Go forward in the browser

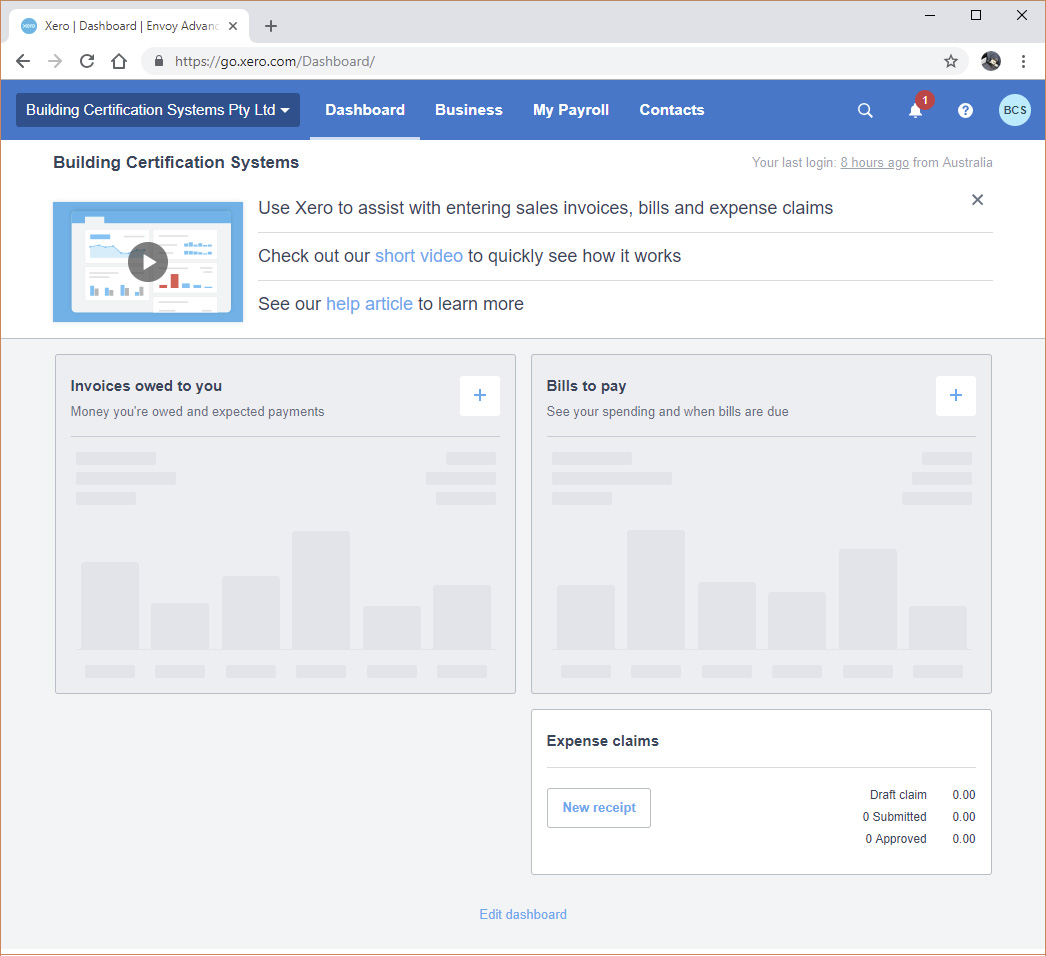[x=55, y=61]
